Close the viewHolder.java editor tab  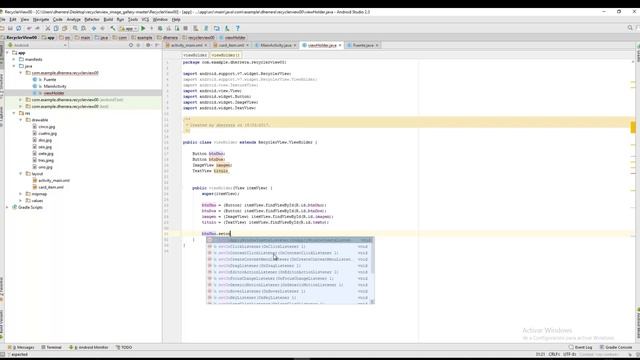click(x=340, y=45)
